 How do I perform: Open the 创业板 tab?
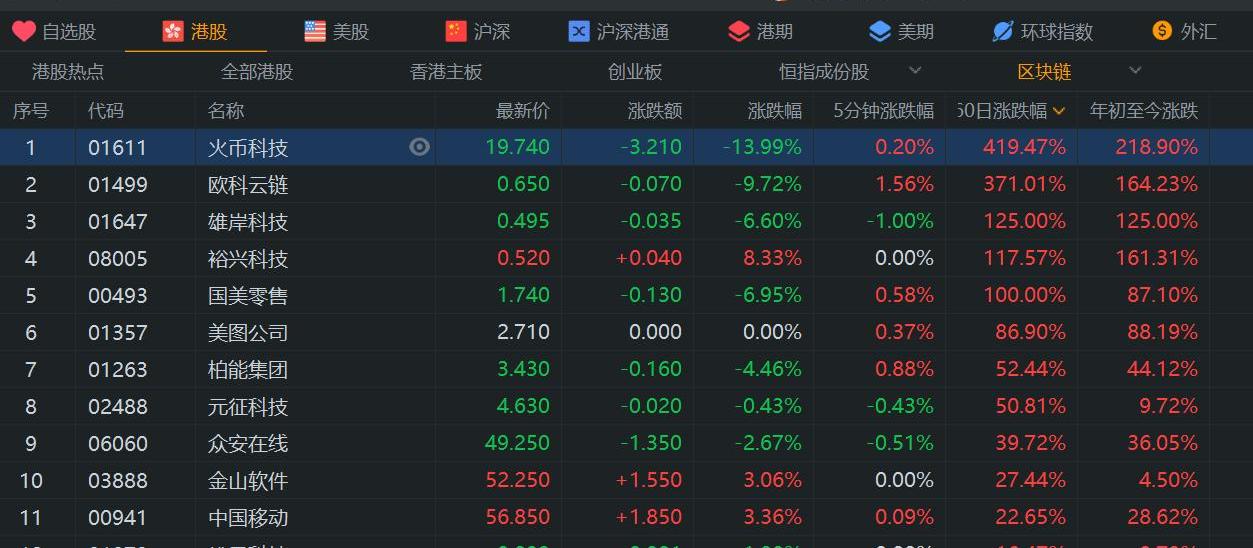click(x=635, y=72)
